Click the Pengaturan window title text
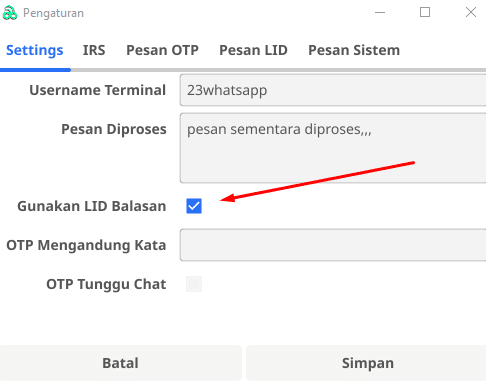Viewport: 486px width, 384px height. click(x=53, y=13)
